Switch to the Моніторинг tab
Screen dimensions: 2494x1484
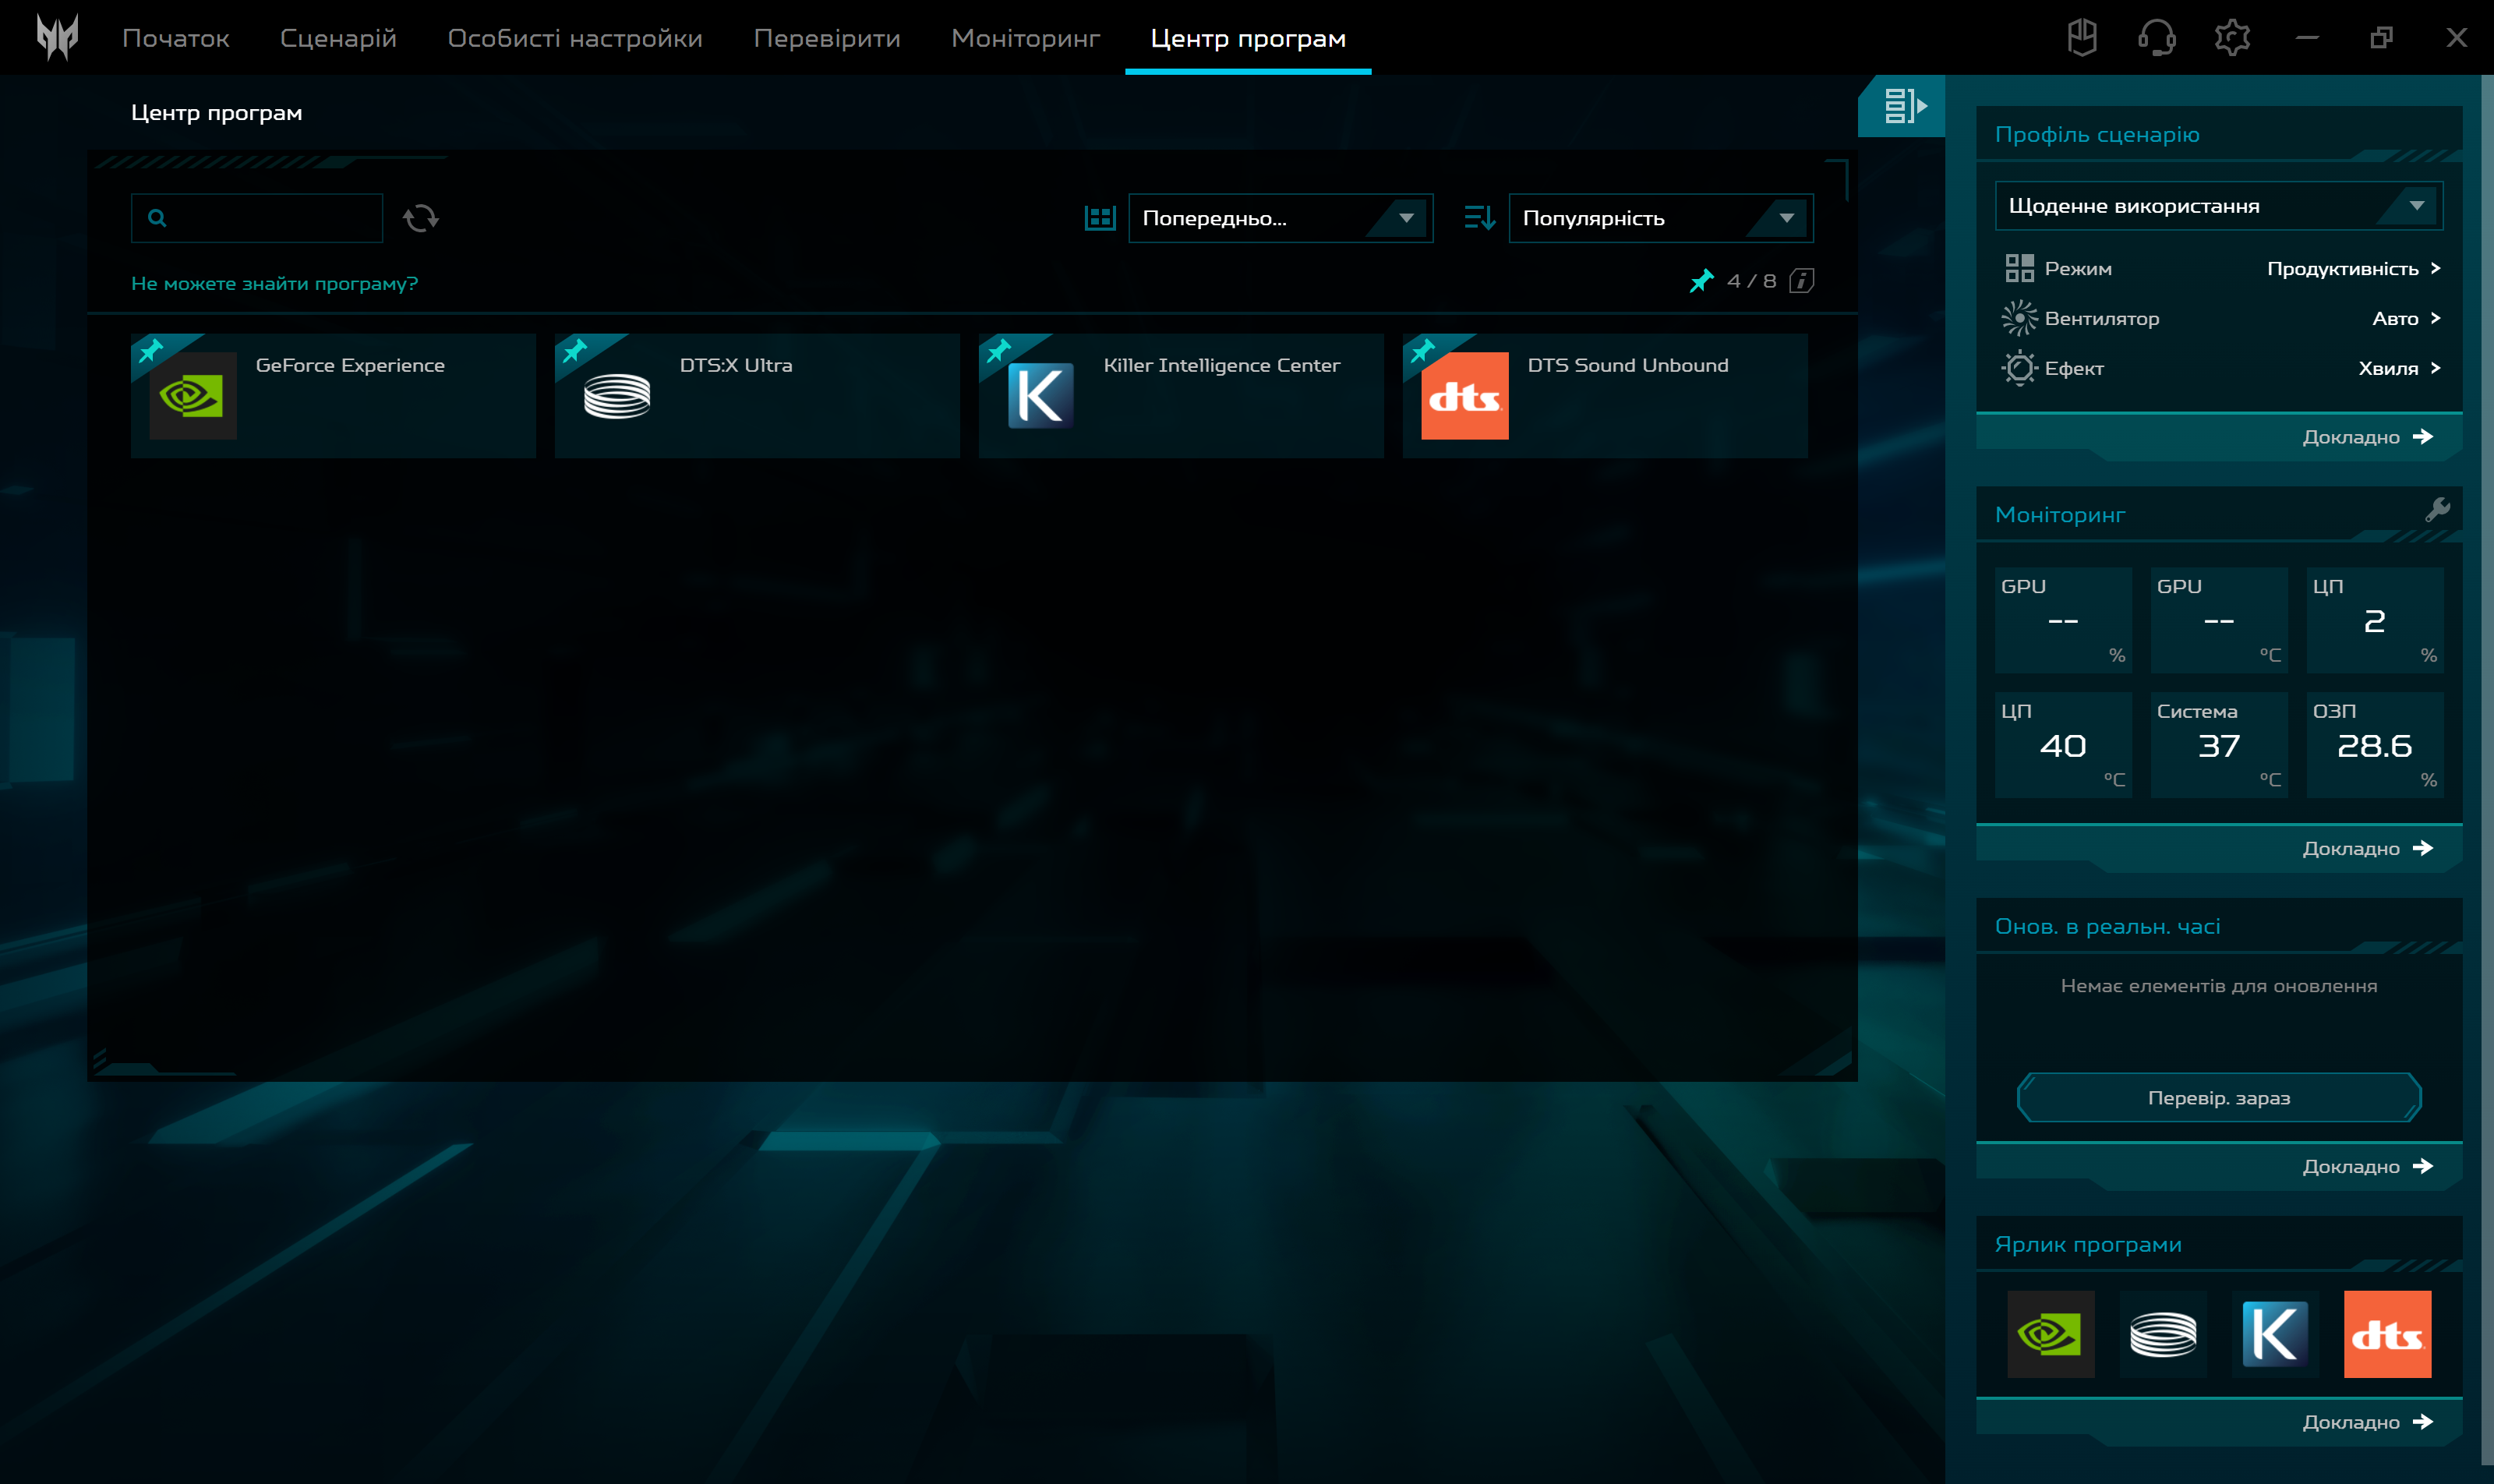pyautogui.click(x=1025, y=38)
